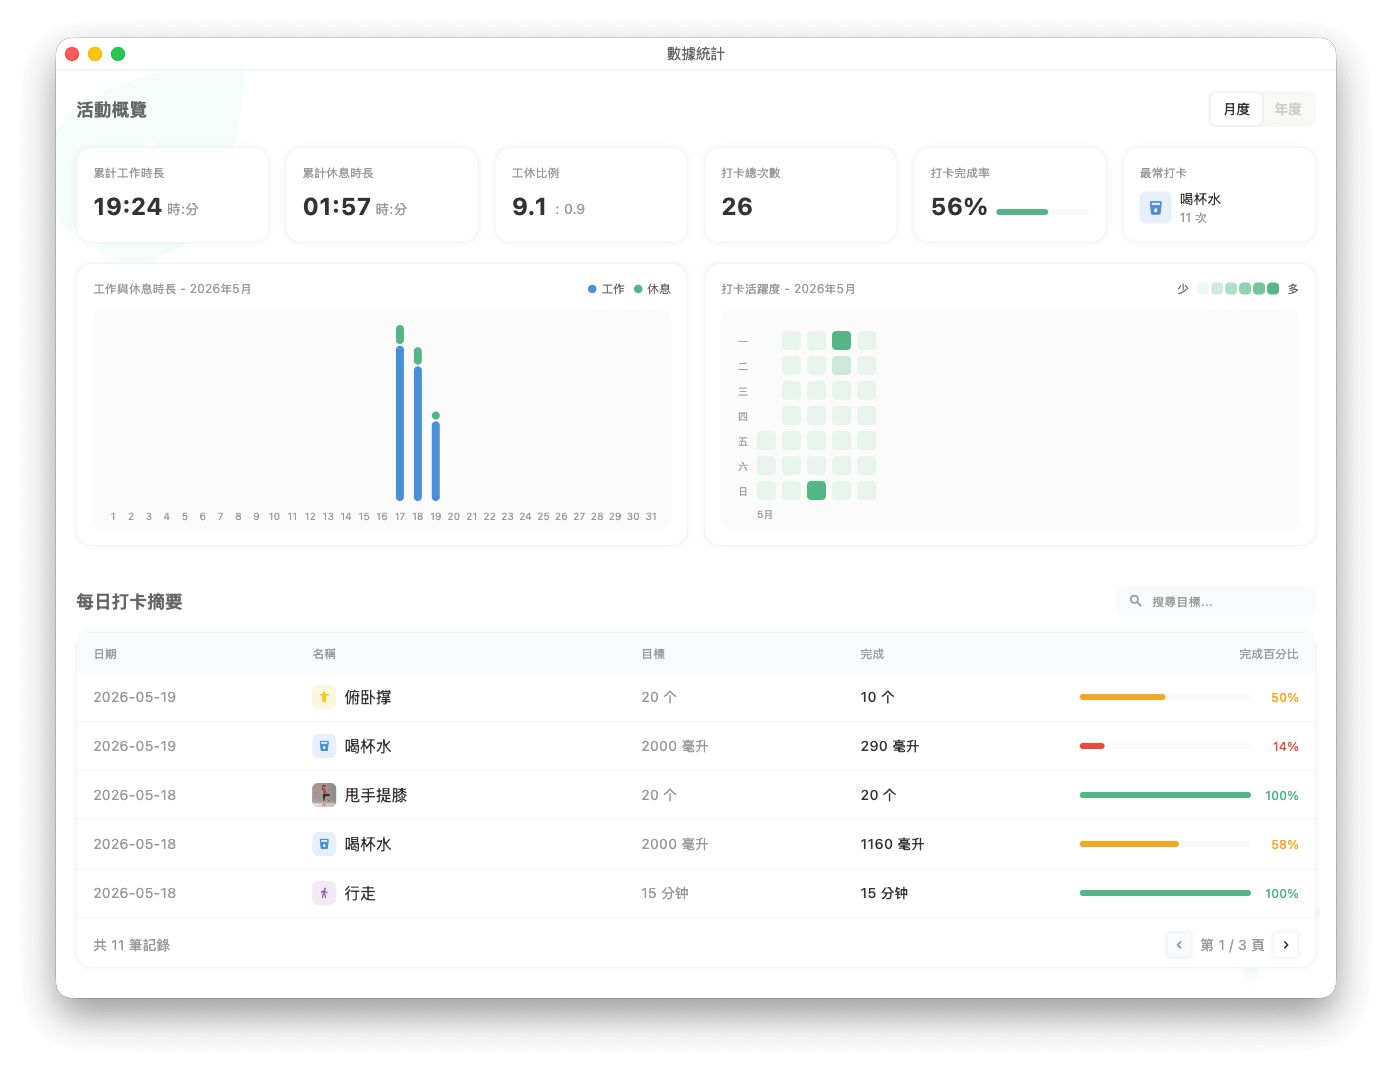
Task: Click the 喝杯水 cup icon in 最常打卡 card
Action: click(x=1155, y=207)
